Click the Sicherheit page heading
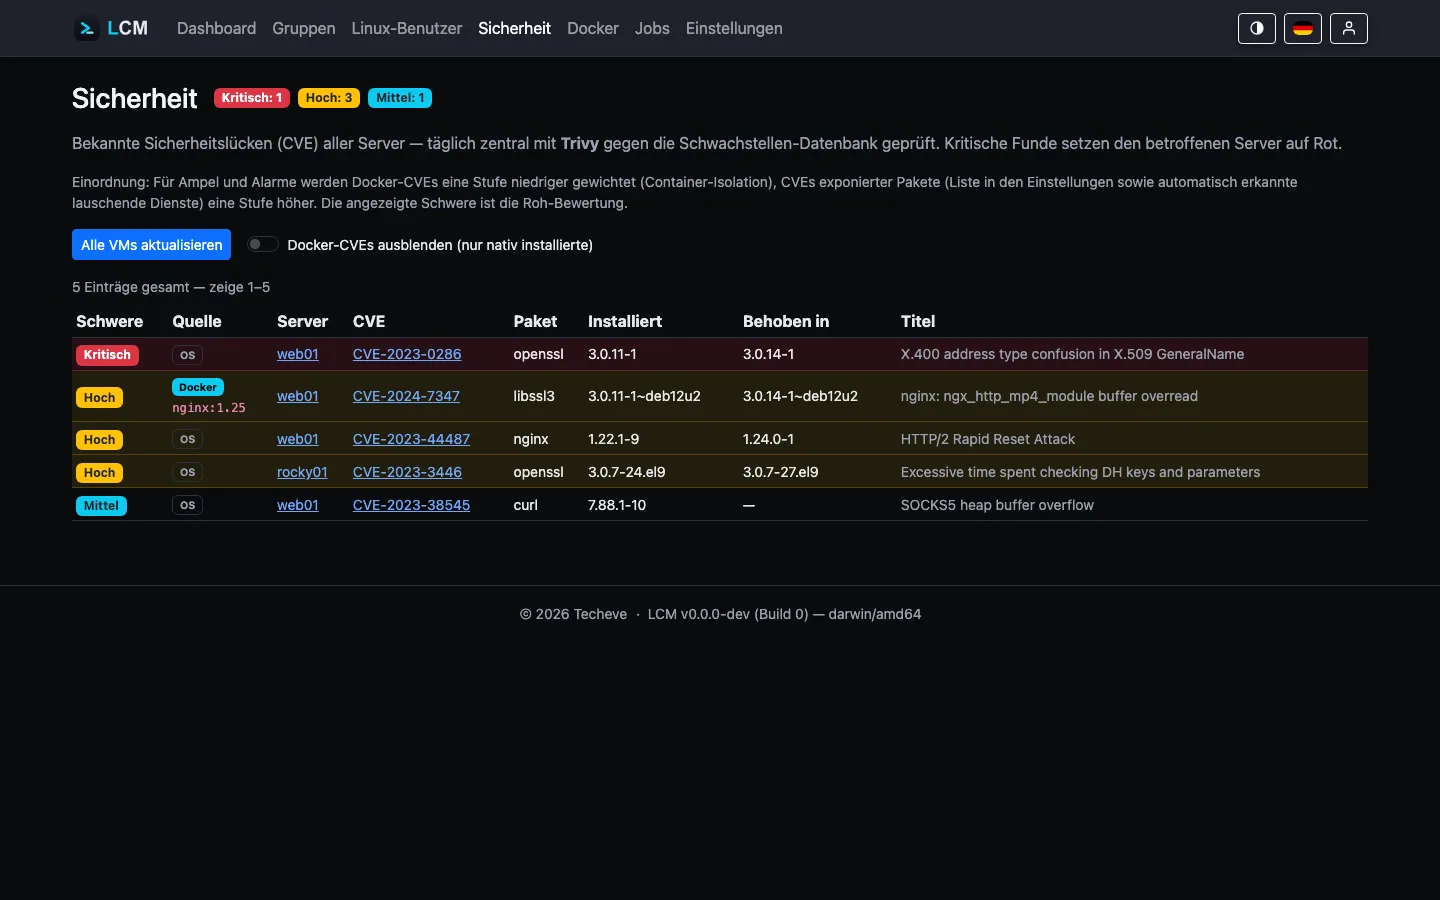Image resolution: width=1440 pixels, height=900 pixels. coord(135,98)
